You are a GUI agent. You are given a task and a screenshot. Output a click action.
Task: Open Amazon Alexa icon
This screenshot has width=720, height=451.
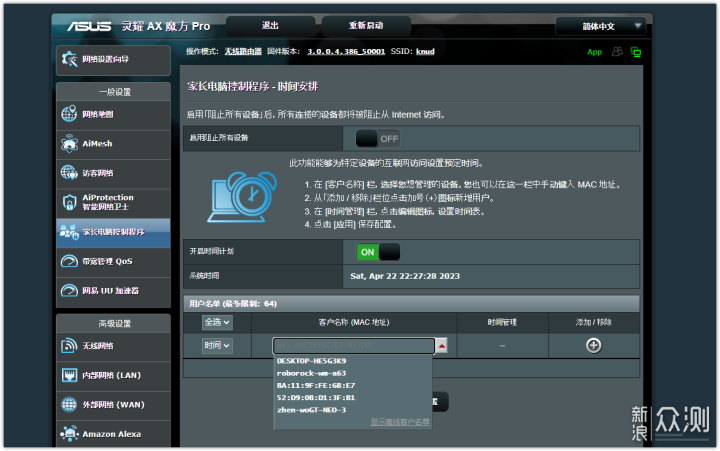(69, 434)
